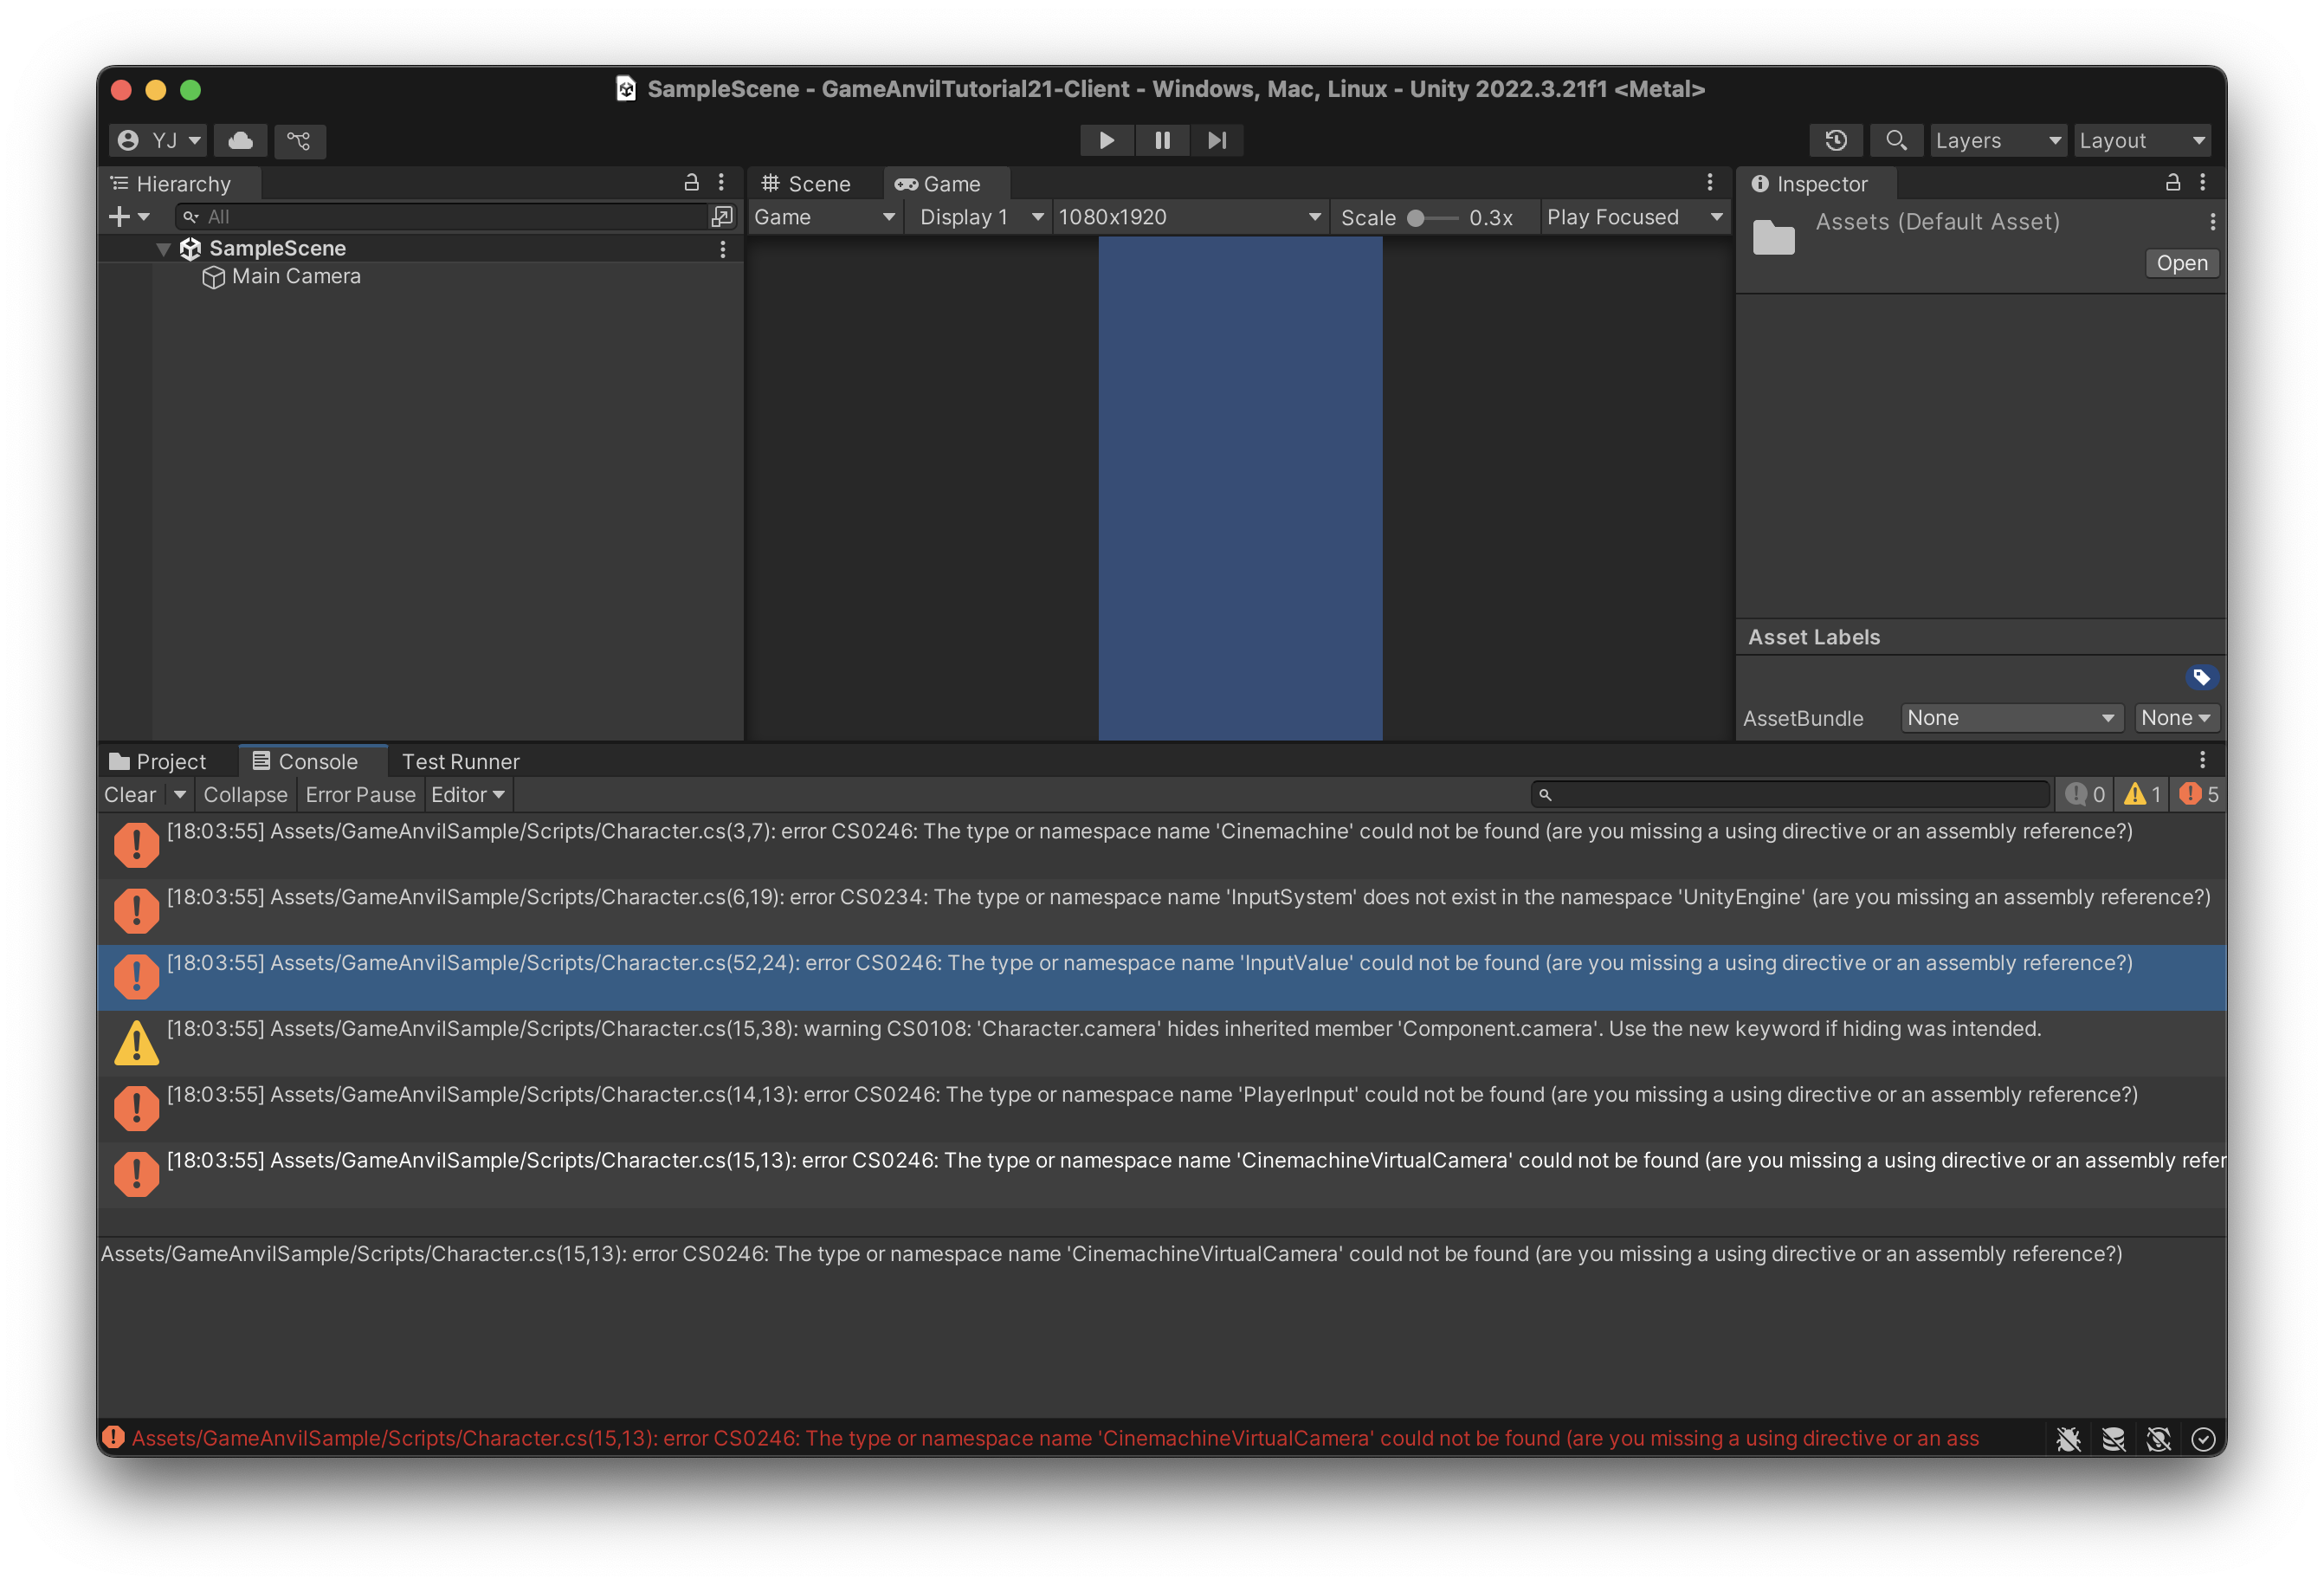Click the Open button in Inspector
Screen dimensions: 2324x1585
point(2181,263)
